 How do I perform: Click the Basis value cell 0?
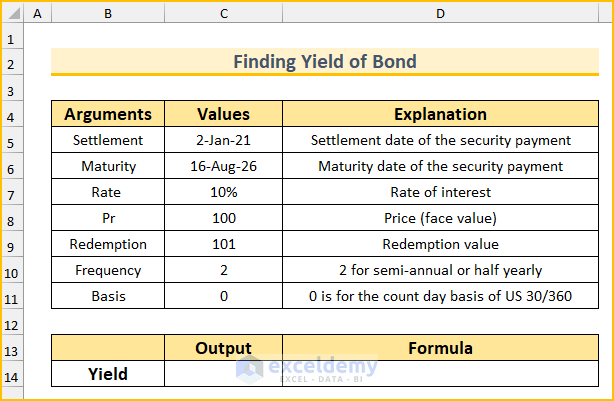(x=223, y=296)
